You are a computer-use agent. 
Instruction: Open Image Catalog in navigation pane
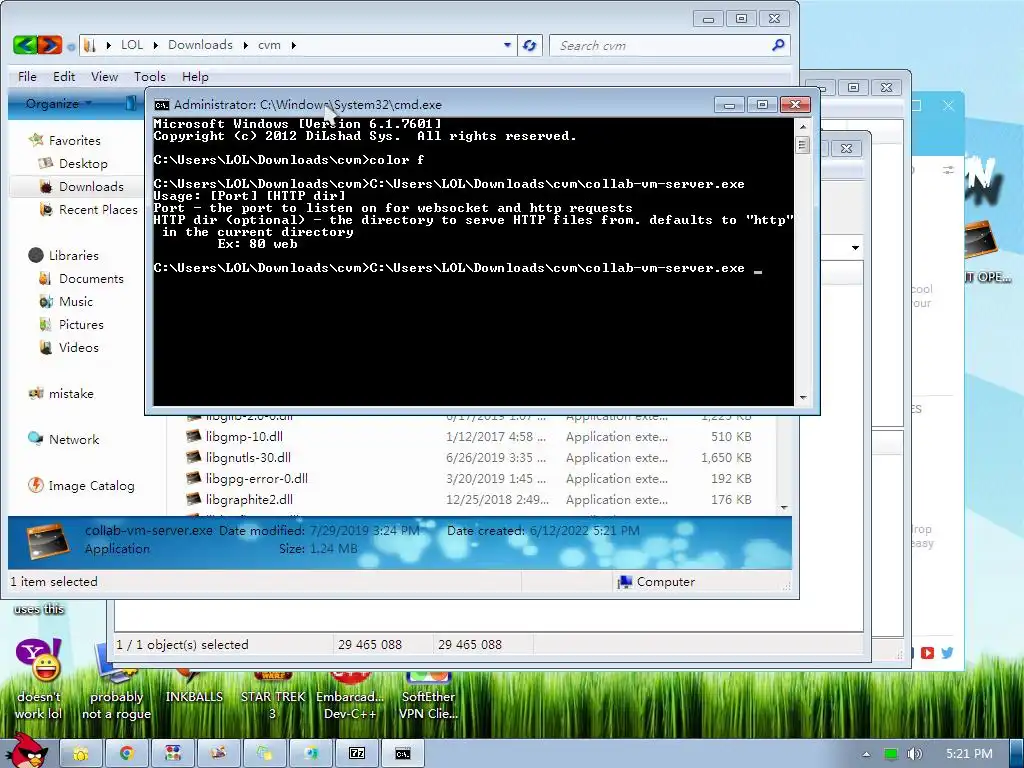[91, 486]
